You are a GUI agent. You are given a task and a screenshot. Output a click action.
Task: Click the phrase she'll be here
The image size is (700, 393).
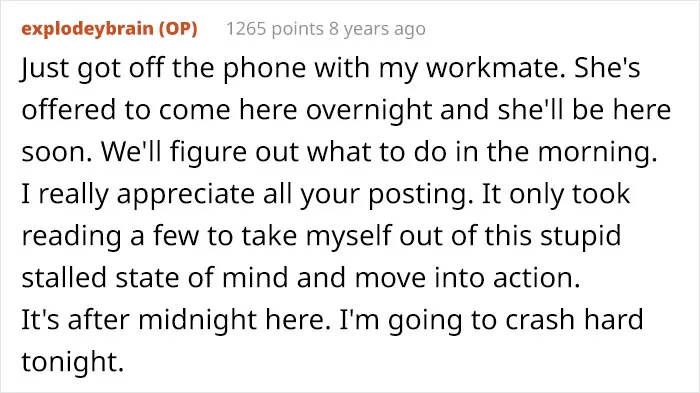(x=584, y=110)
